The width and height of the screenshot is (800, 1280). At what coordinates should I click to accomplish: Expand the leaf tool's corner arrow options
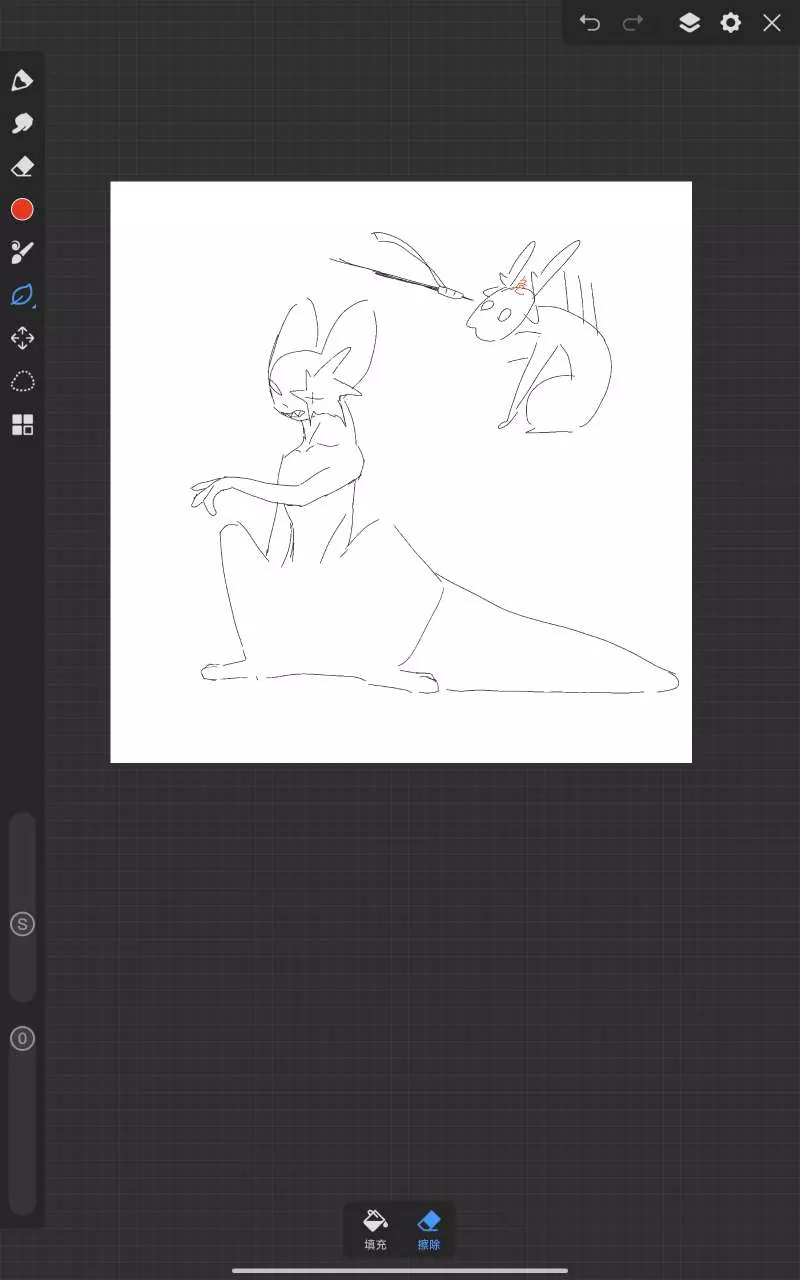(x=35, y=307)
